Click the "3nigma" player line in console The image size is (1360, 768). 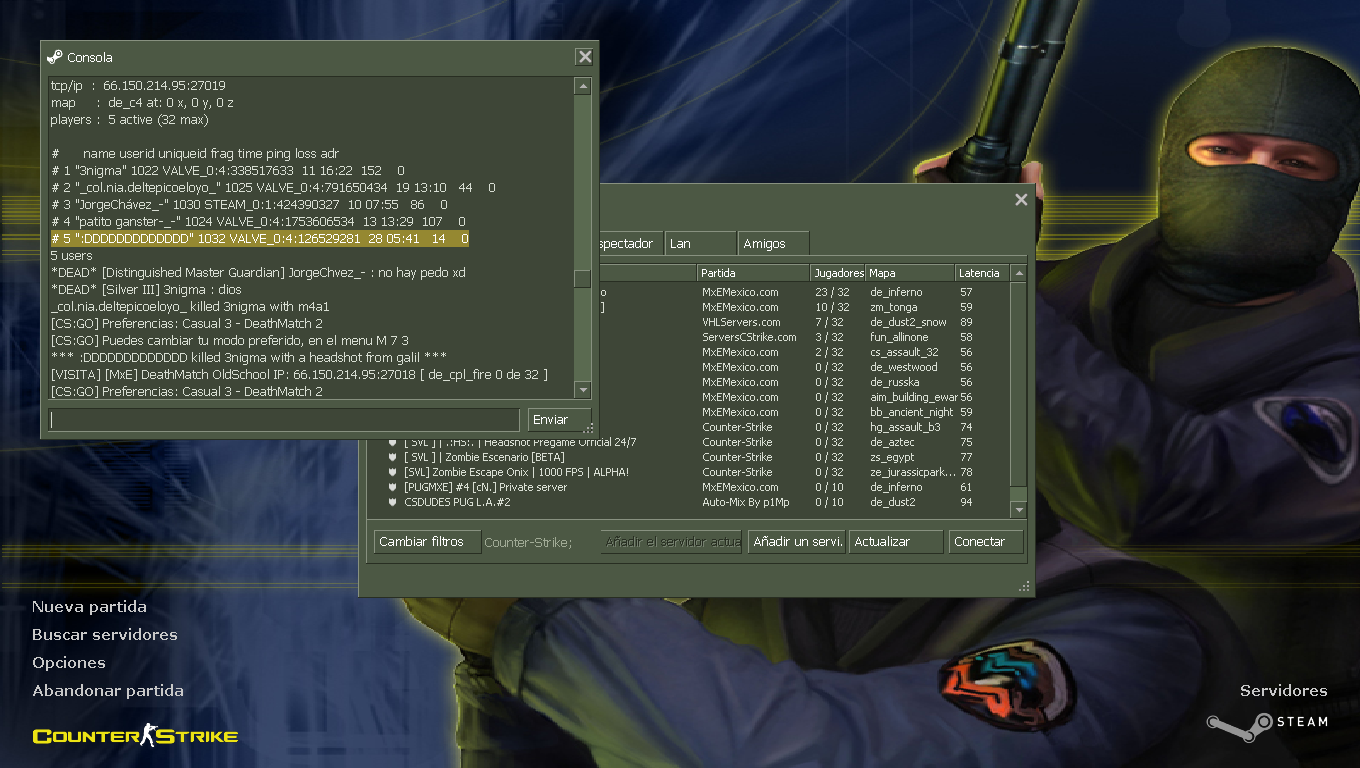(x=229, y=171)
